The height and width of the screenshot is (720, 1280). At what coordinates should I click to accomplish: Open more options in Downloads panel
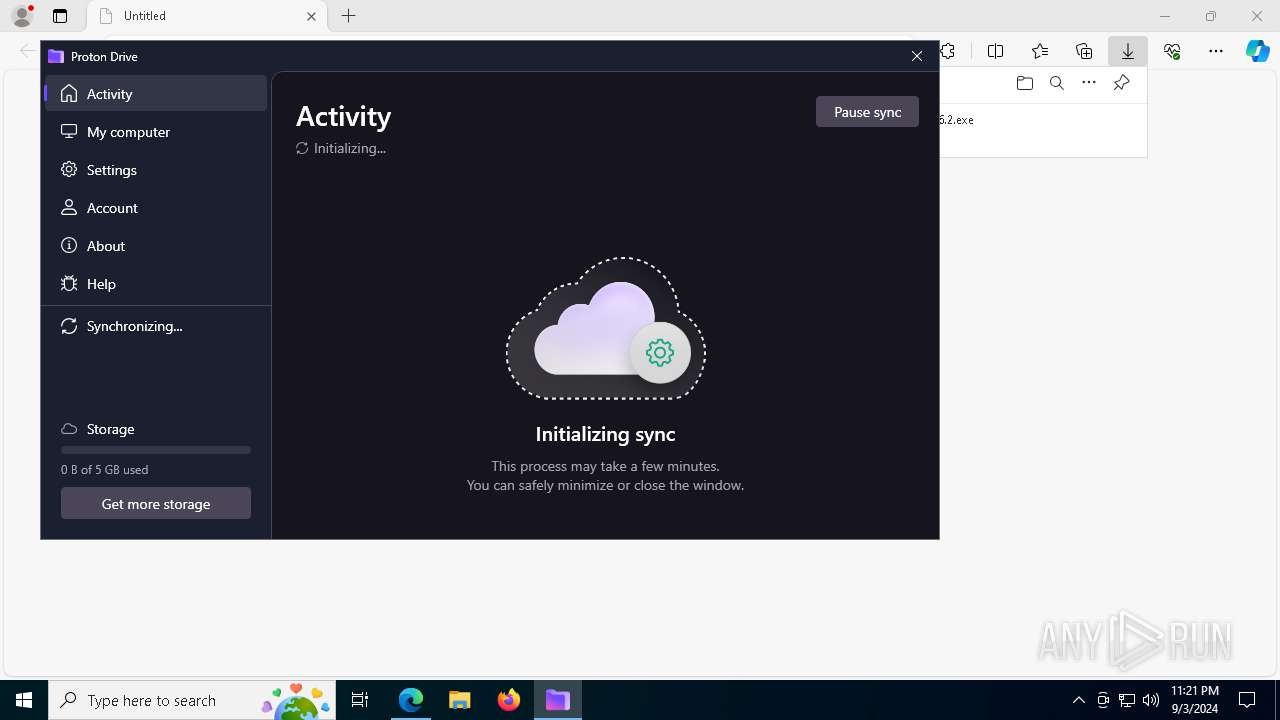point(1089,83)
